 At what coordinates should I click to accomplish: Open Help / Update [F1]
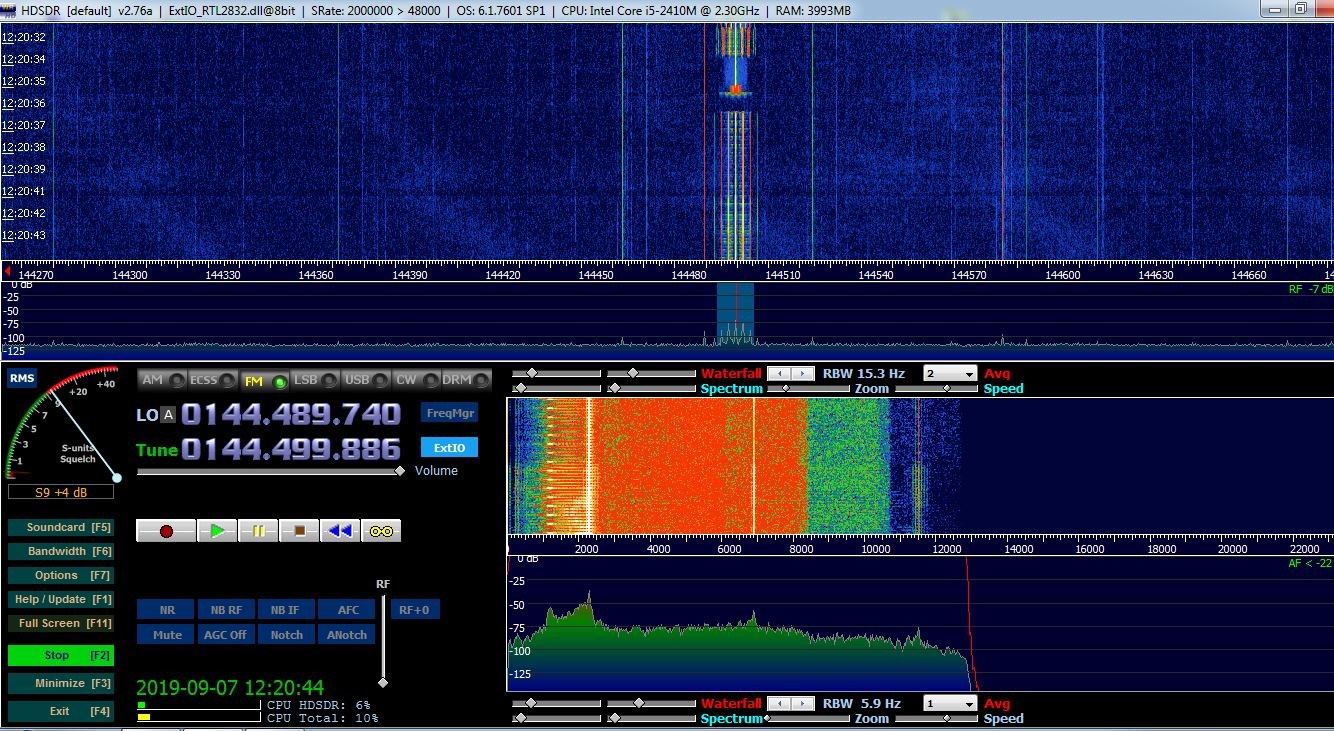[x=60, y=599]
